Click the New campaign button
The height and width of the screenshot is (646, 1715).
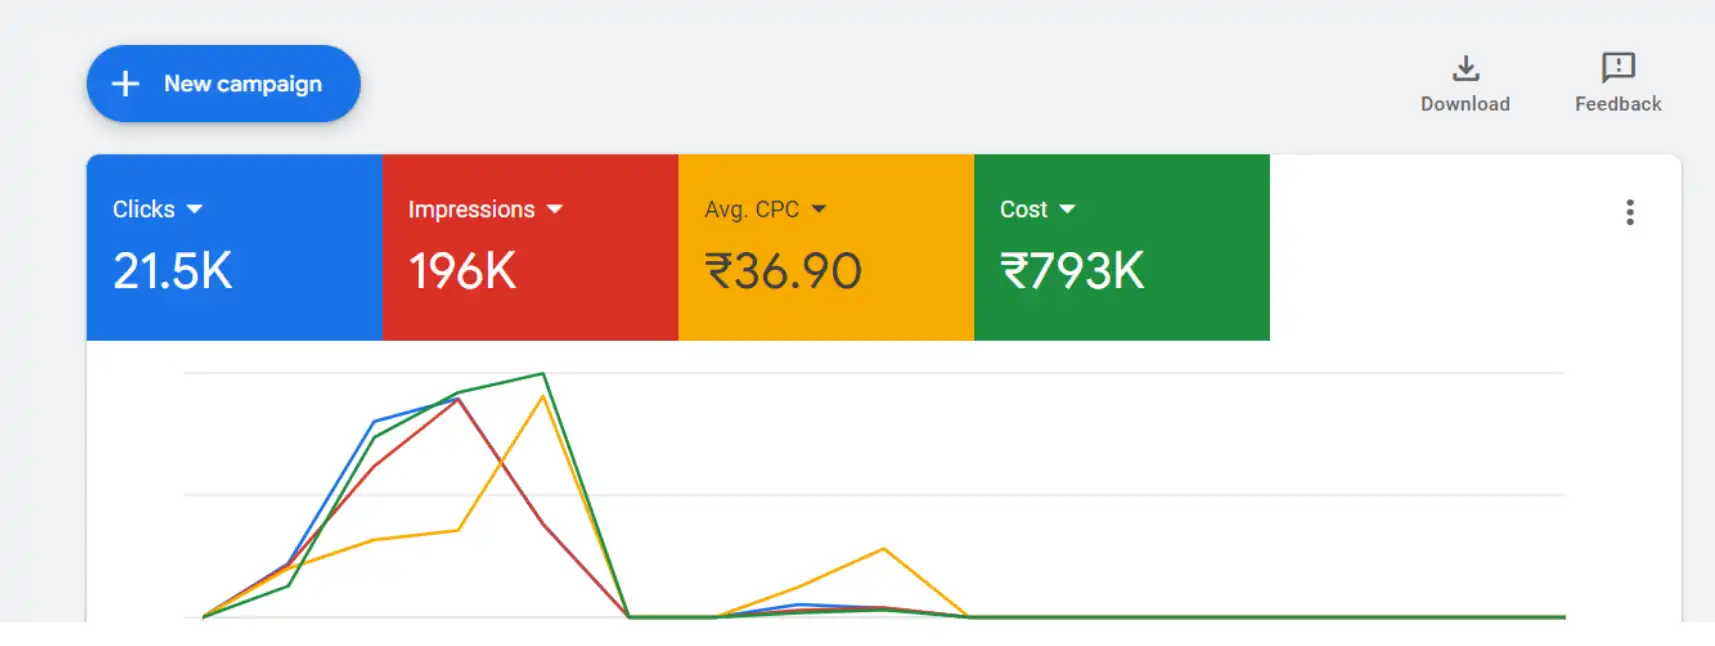tap(223, 84)
